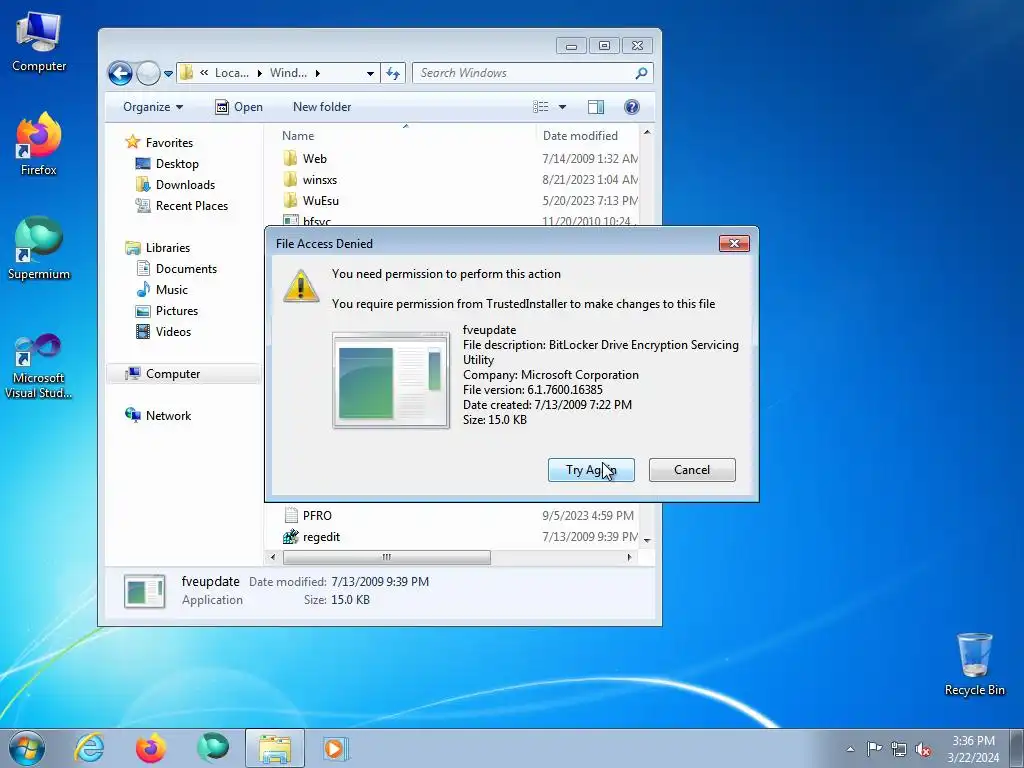Screen dimensions: 1024x768
Task: Open the Windows Start menu
Action: coord(27,748)
